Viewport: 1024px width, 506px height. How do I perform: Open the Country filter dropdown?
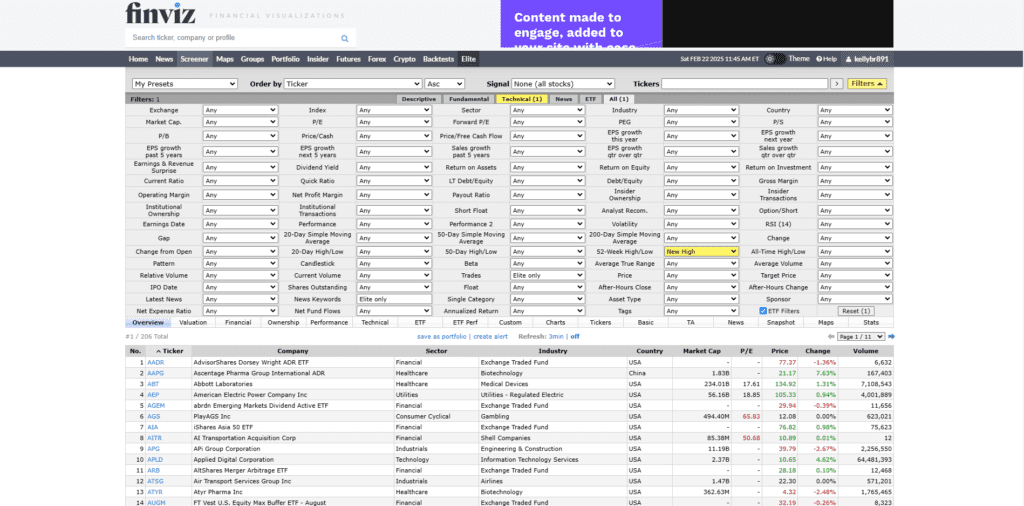pos(855,110)
